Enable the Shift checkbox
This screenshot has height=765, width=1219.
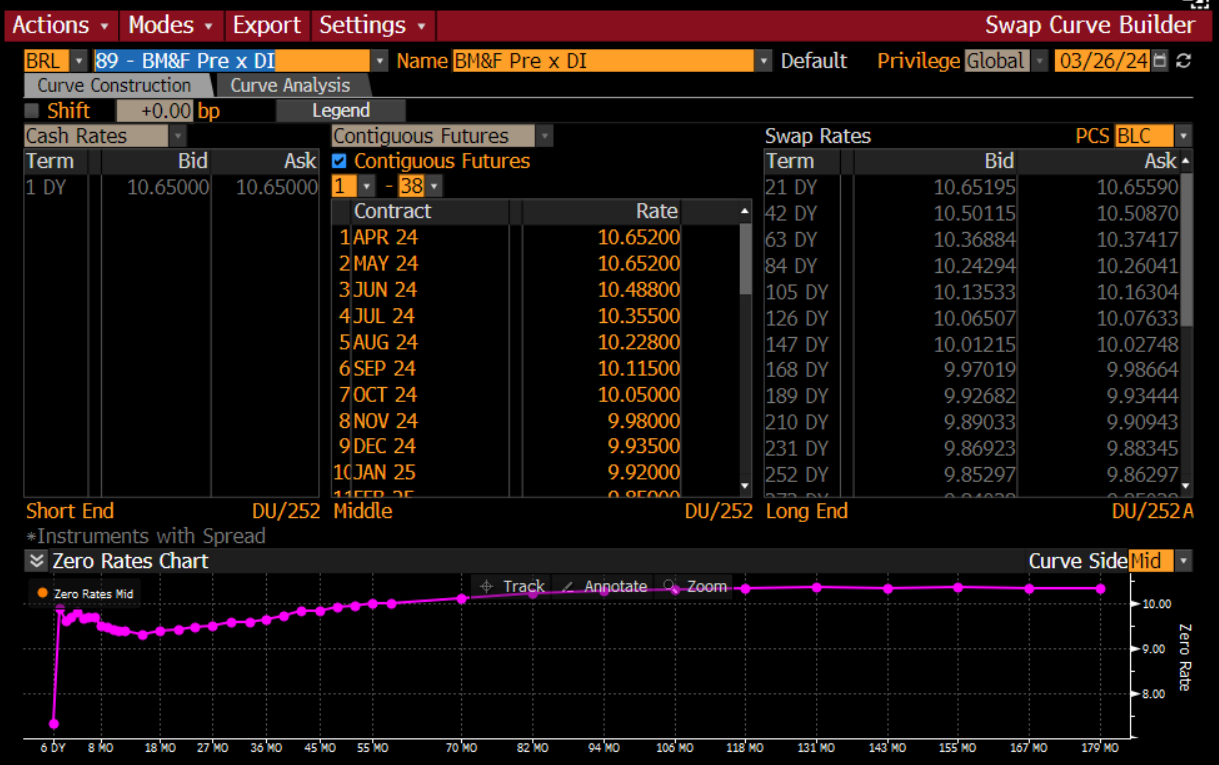32,111
